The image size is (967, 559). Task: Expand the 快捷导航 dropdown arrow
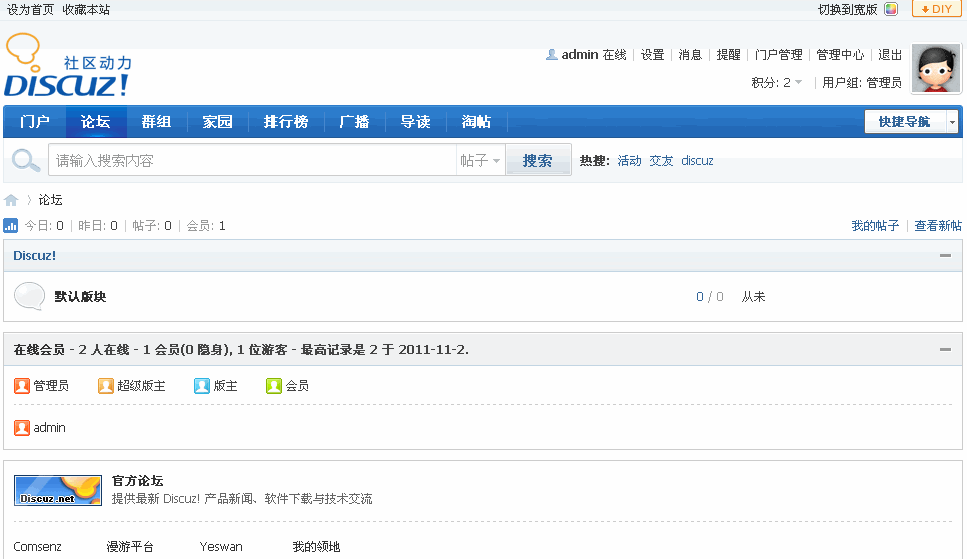(x=953, y=122)
